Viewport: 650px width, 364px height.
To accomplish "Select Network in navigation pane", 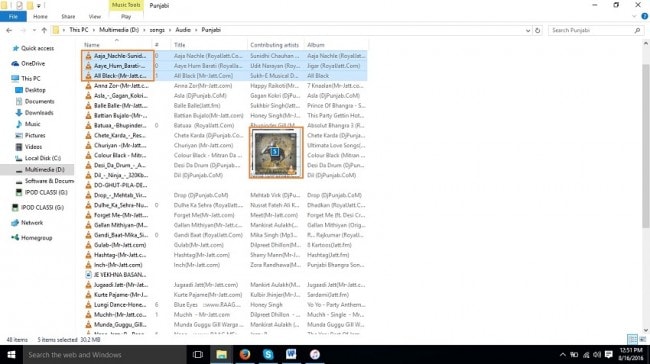I will [x=32, y=223].
